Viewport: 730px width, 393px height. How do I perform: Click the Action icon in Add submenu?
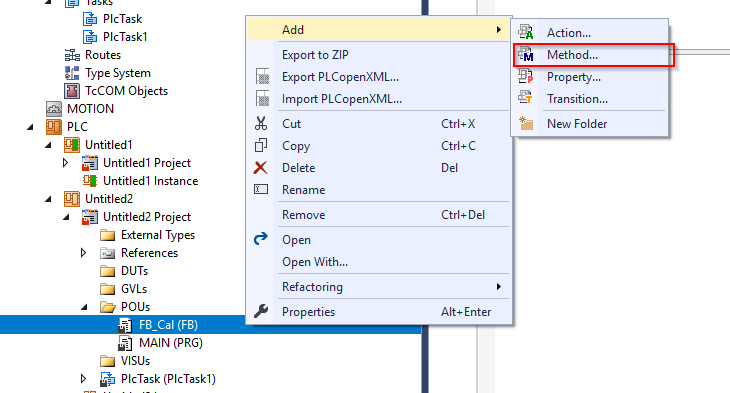pyautogui.click(x=526, y=32)
